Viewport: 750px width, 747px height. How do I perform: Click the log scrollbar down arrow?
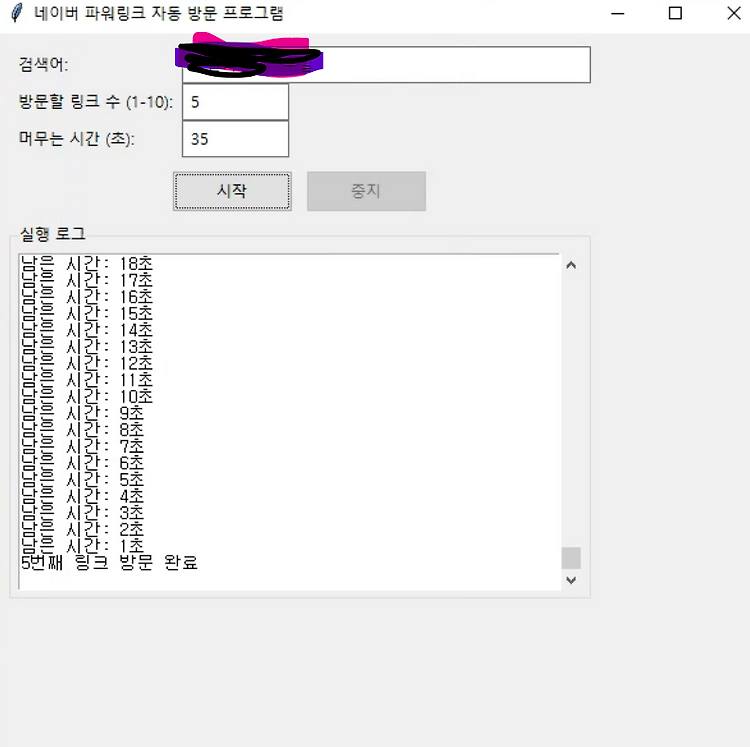571,580
